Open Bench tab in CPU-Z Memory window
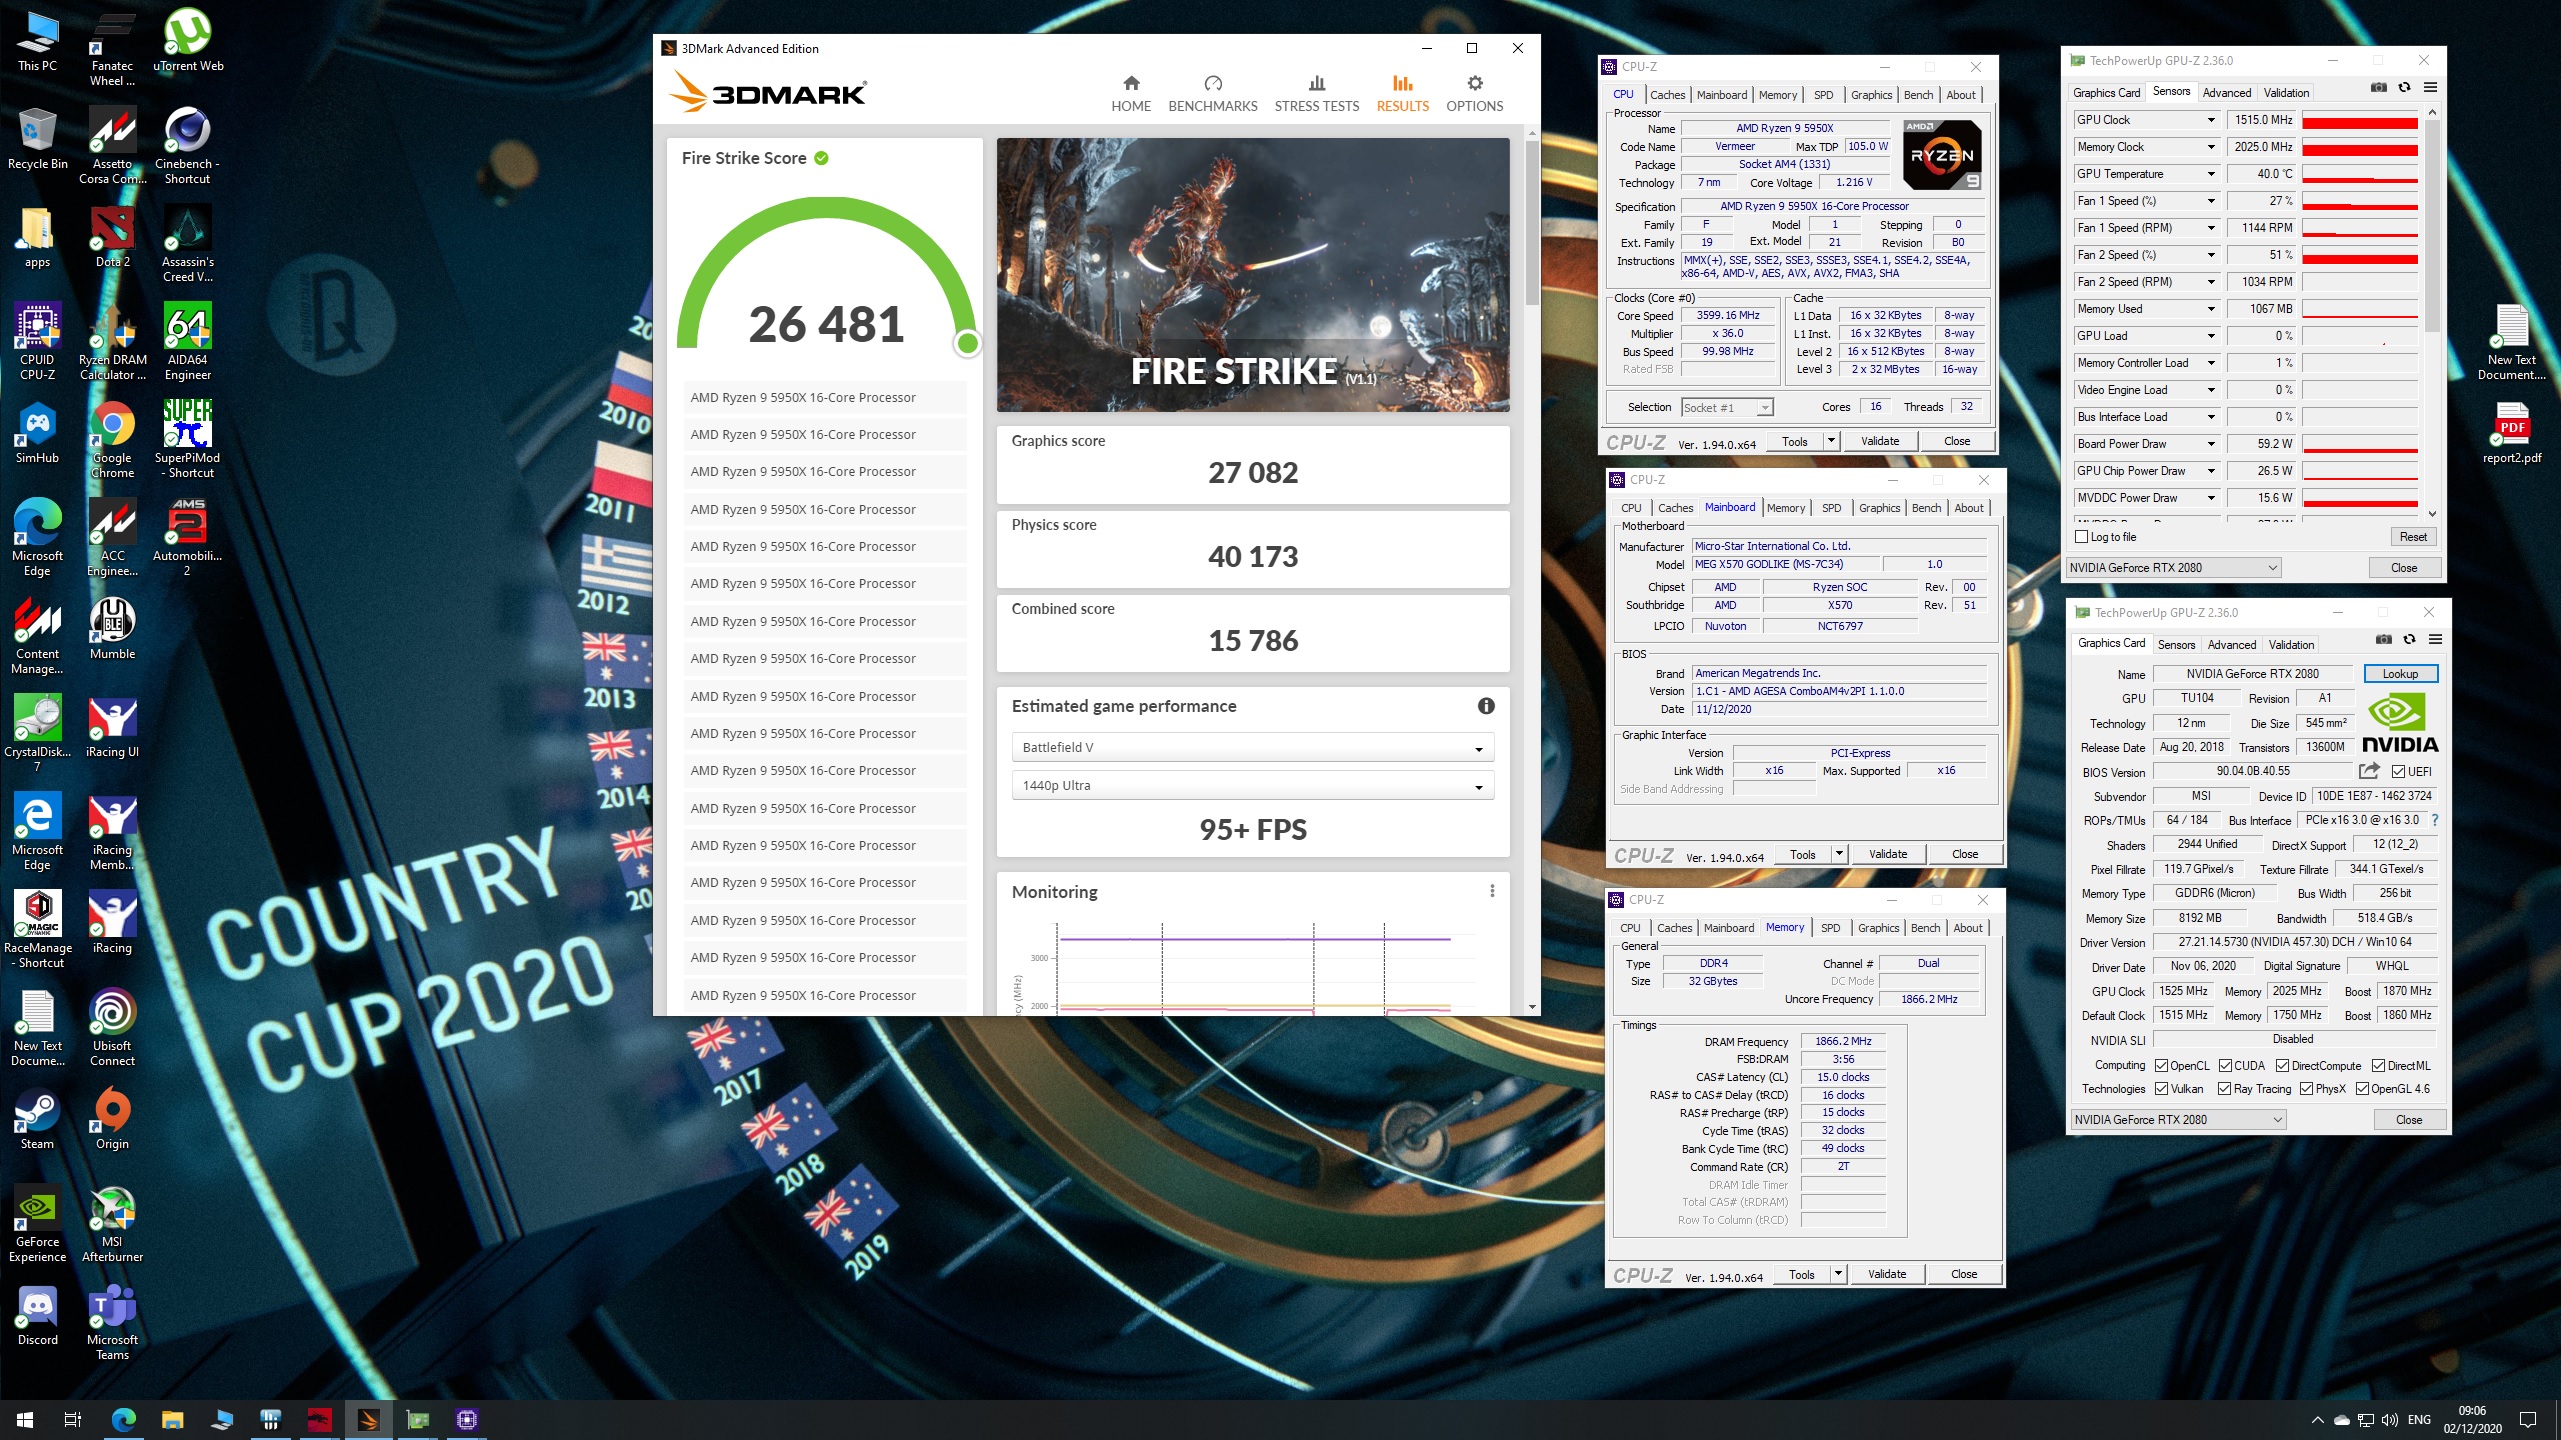Image resolution: width=2561 pixels, height=1440 pixels. (x=1925, y=928)
